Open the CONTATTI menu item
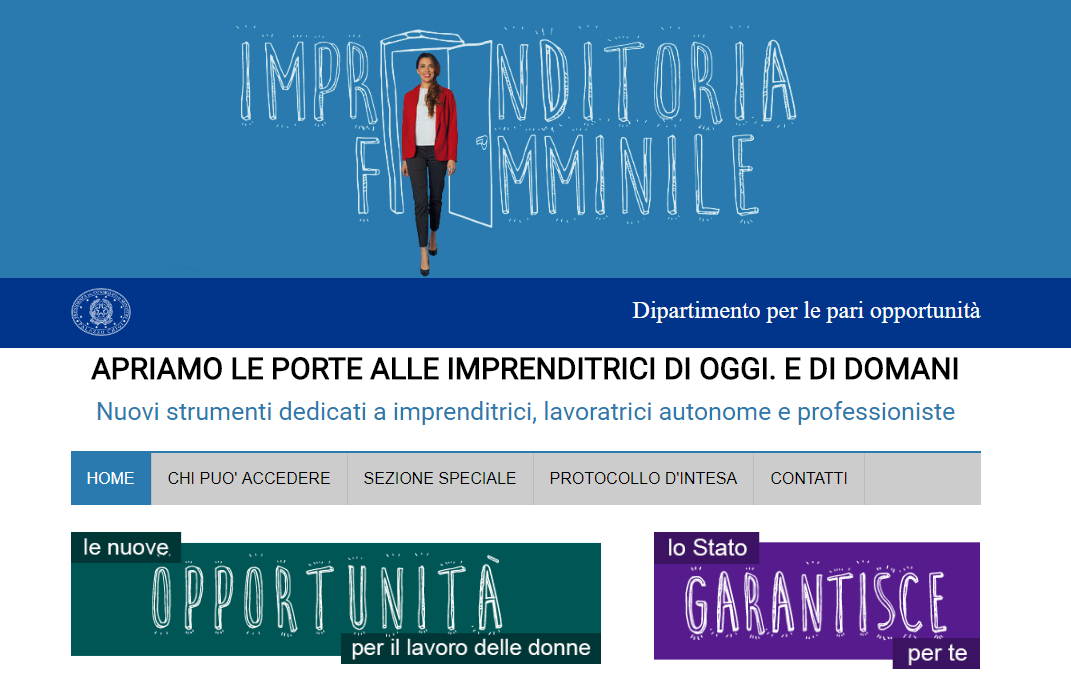The width and height of the screenshot is (1071, 679). coord(809,478)
